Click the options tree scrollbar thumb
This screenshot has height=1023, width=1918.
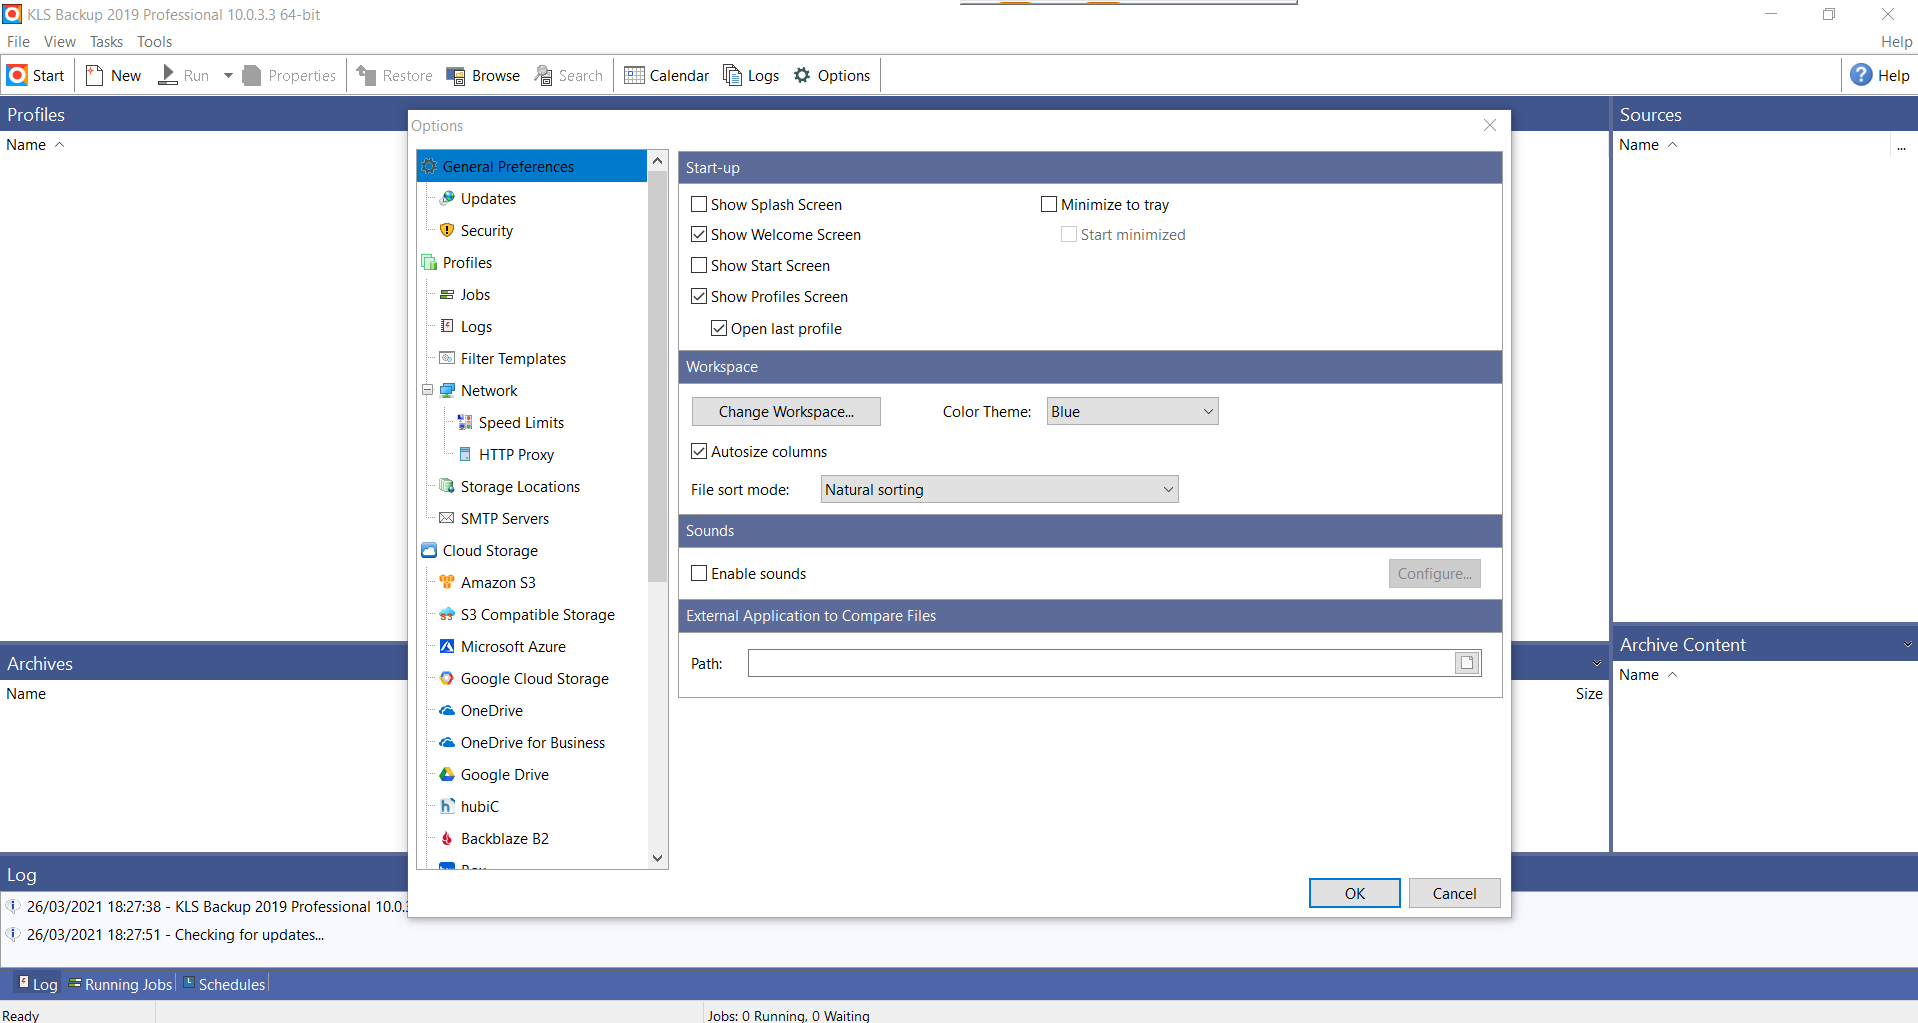(x=657, y=376)
